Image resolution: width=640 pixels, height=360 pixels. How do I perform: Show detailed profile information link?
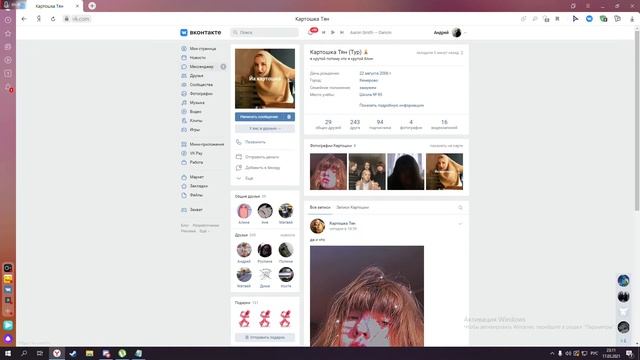coord(391,105)
